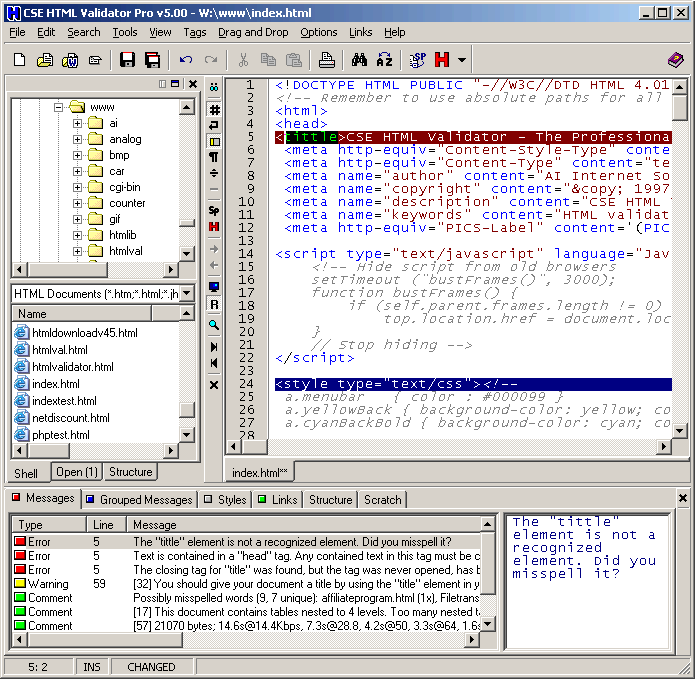The image size is (695, 679).
Task: Click the Line column header in messages
Action: 106,525
